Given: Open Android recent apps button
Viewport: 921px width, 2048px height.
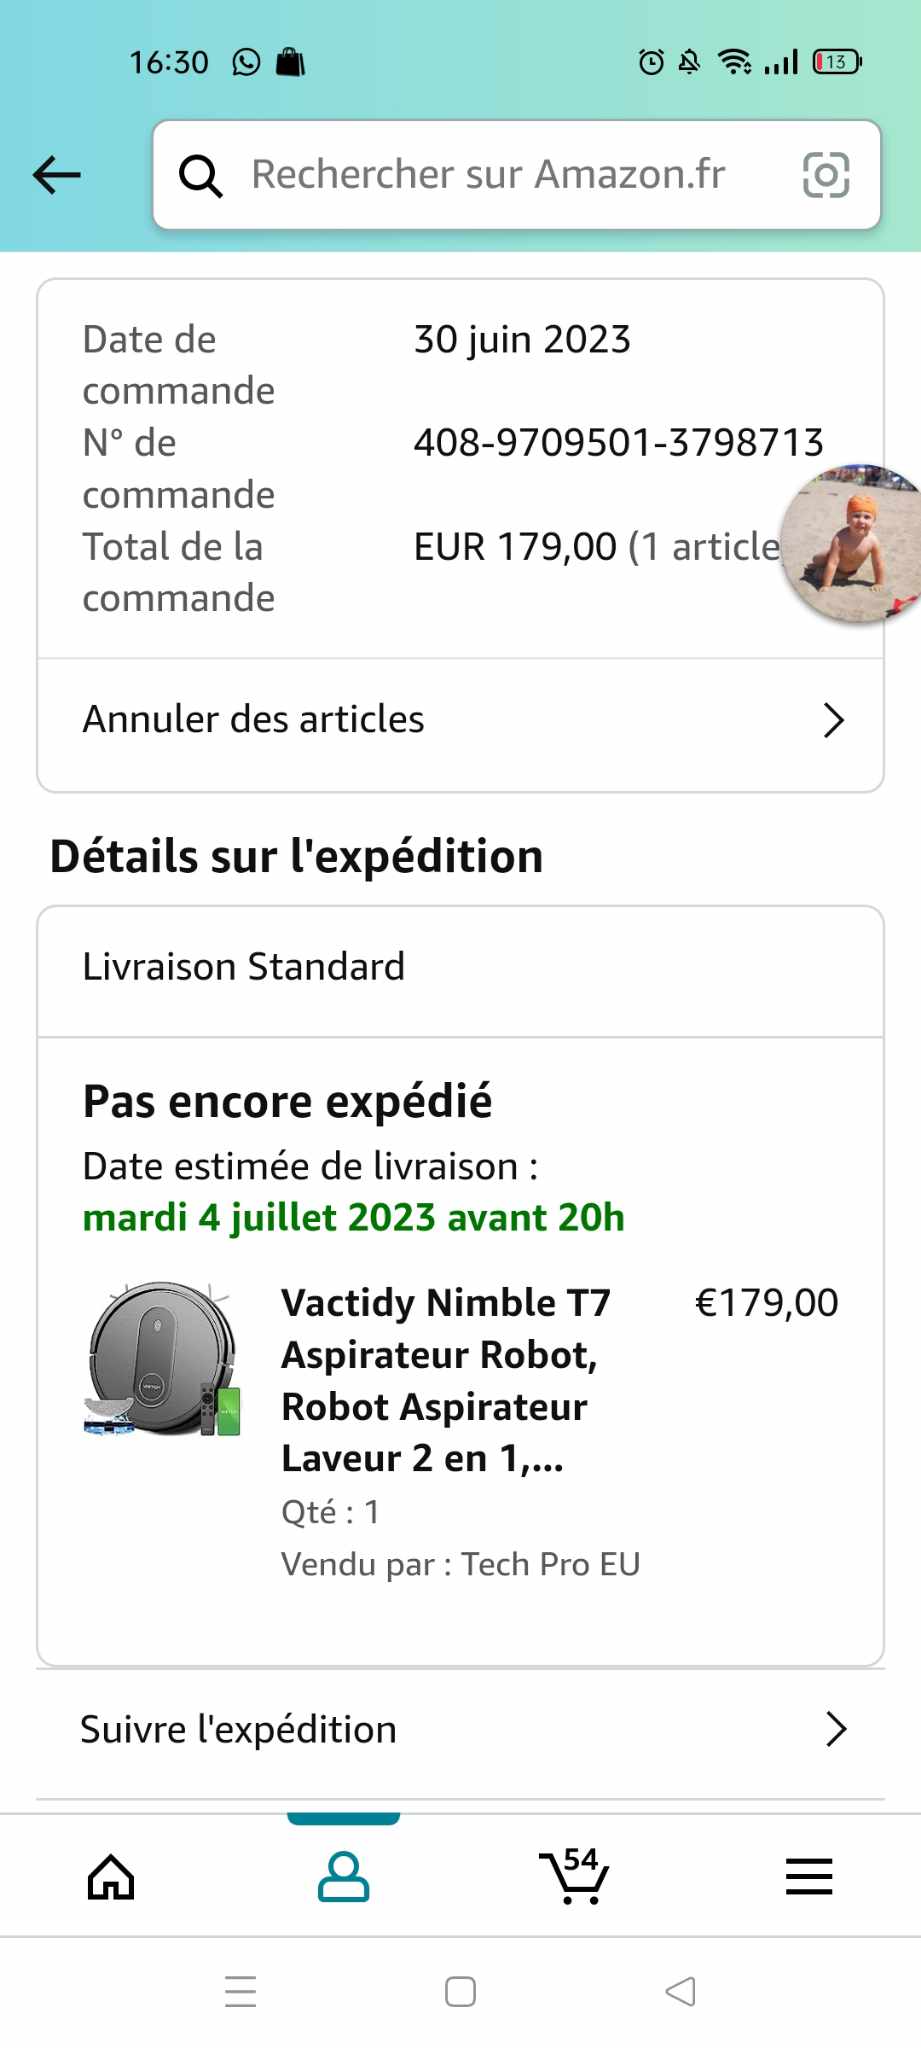Looking at the screenshot, I should click(x=241, y=1991).
